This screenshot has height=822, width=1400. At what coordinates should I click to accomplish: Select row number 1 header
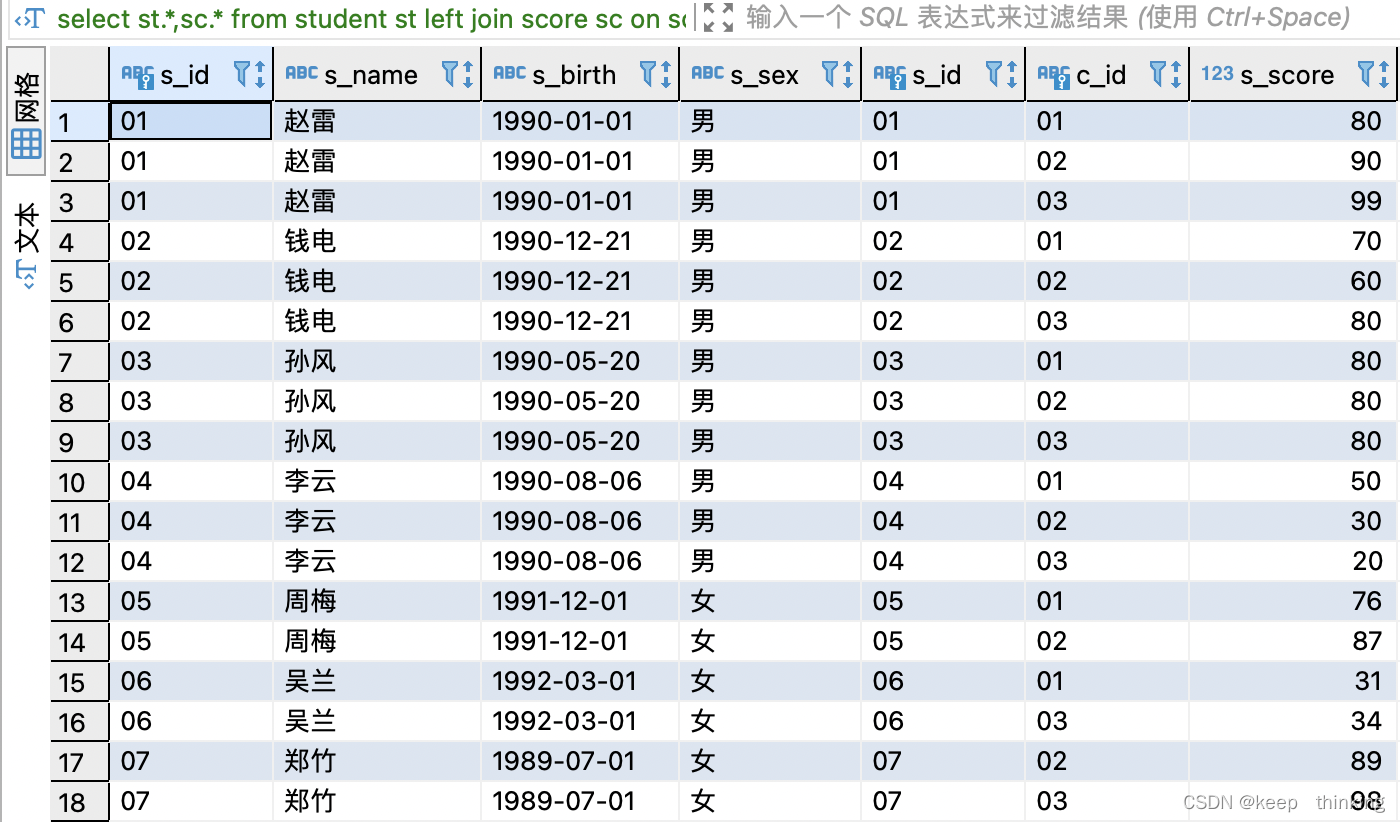[80, 122]
